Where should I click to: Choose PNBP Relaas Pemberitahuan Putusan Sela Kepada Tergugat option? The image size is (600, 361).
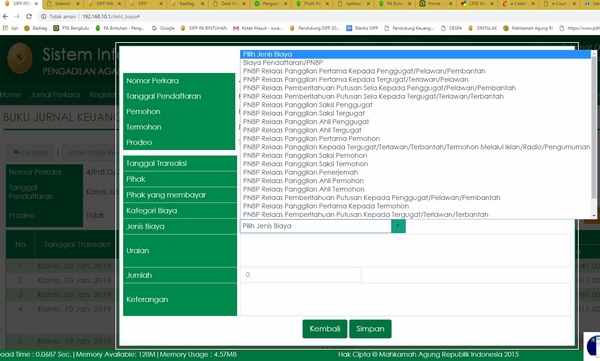pyautogui.click(x=416, y=96)
